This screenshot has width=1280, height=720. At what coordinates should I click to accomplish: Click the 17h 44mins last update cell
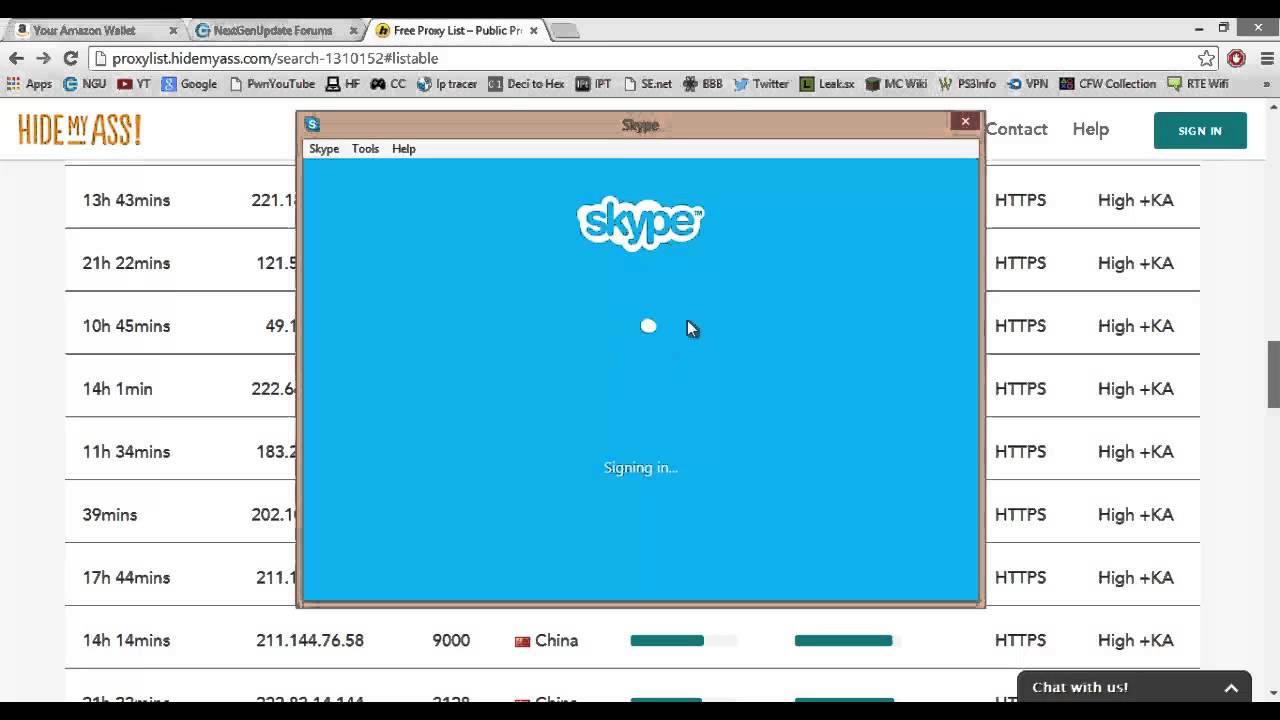126,578
